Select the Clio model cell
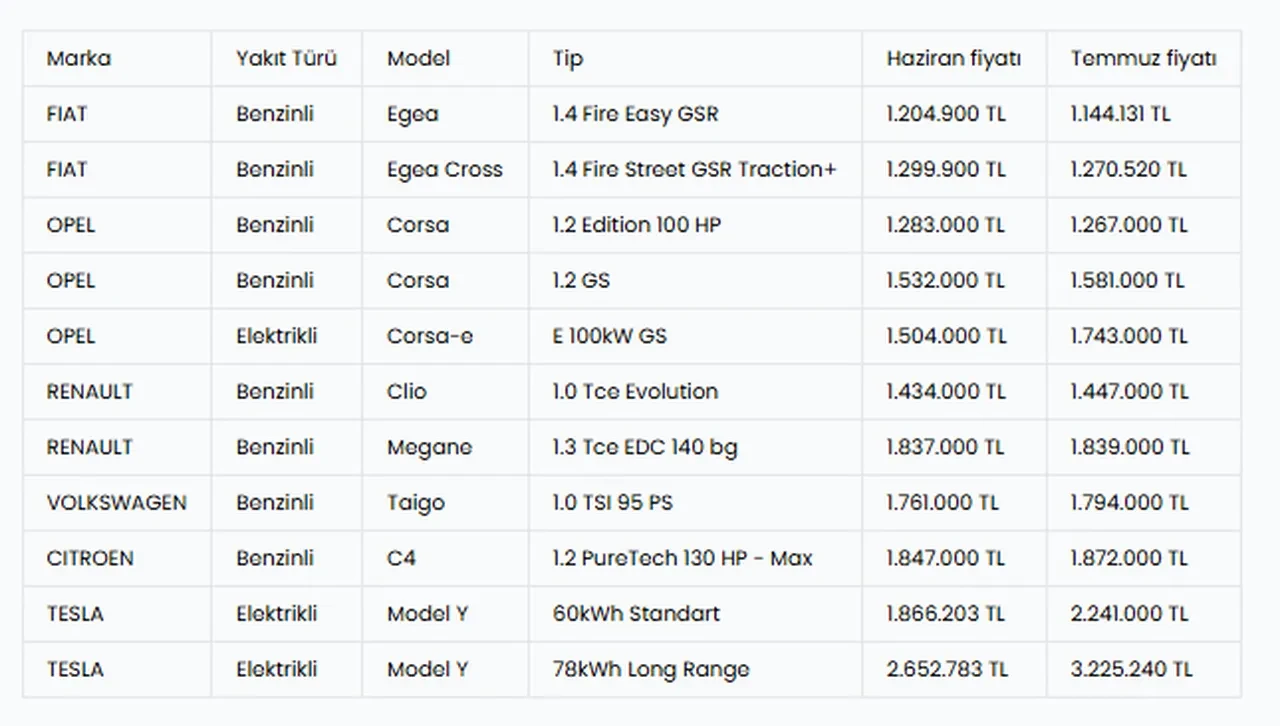Viewport: 1280px width, 726px height. (406, 392)
